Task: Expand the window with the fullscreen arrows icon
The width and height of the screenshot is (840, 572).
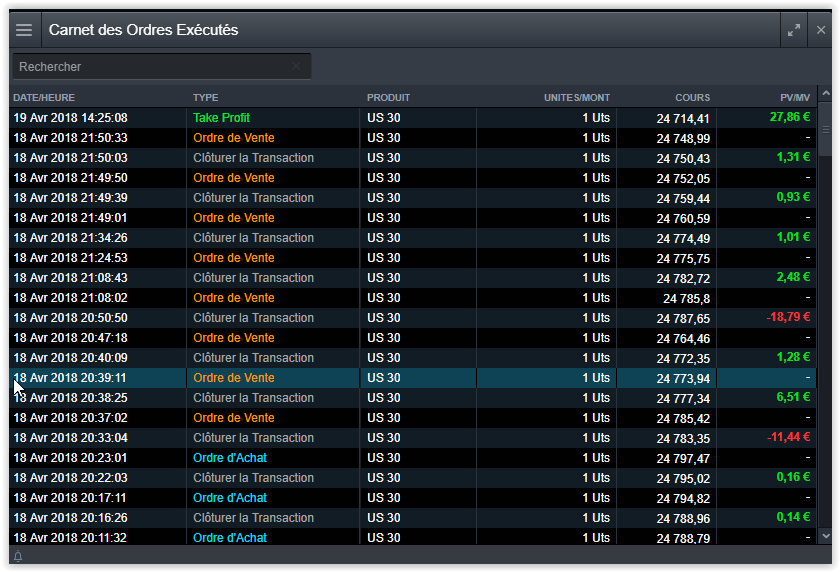Action: point(794,30)
